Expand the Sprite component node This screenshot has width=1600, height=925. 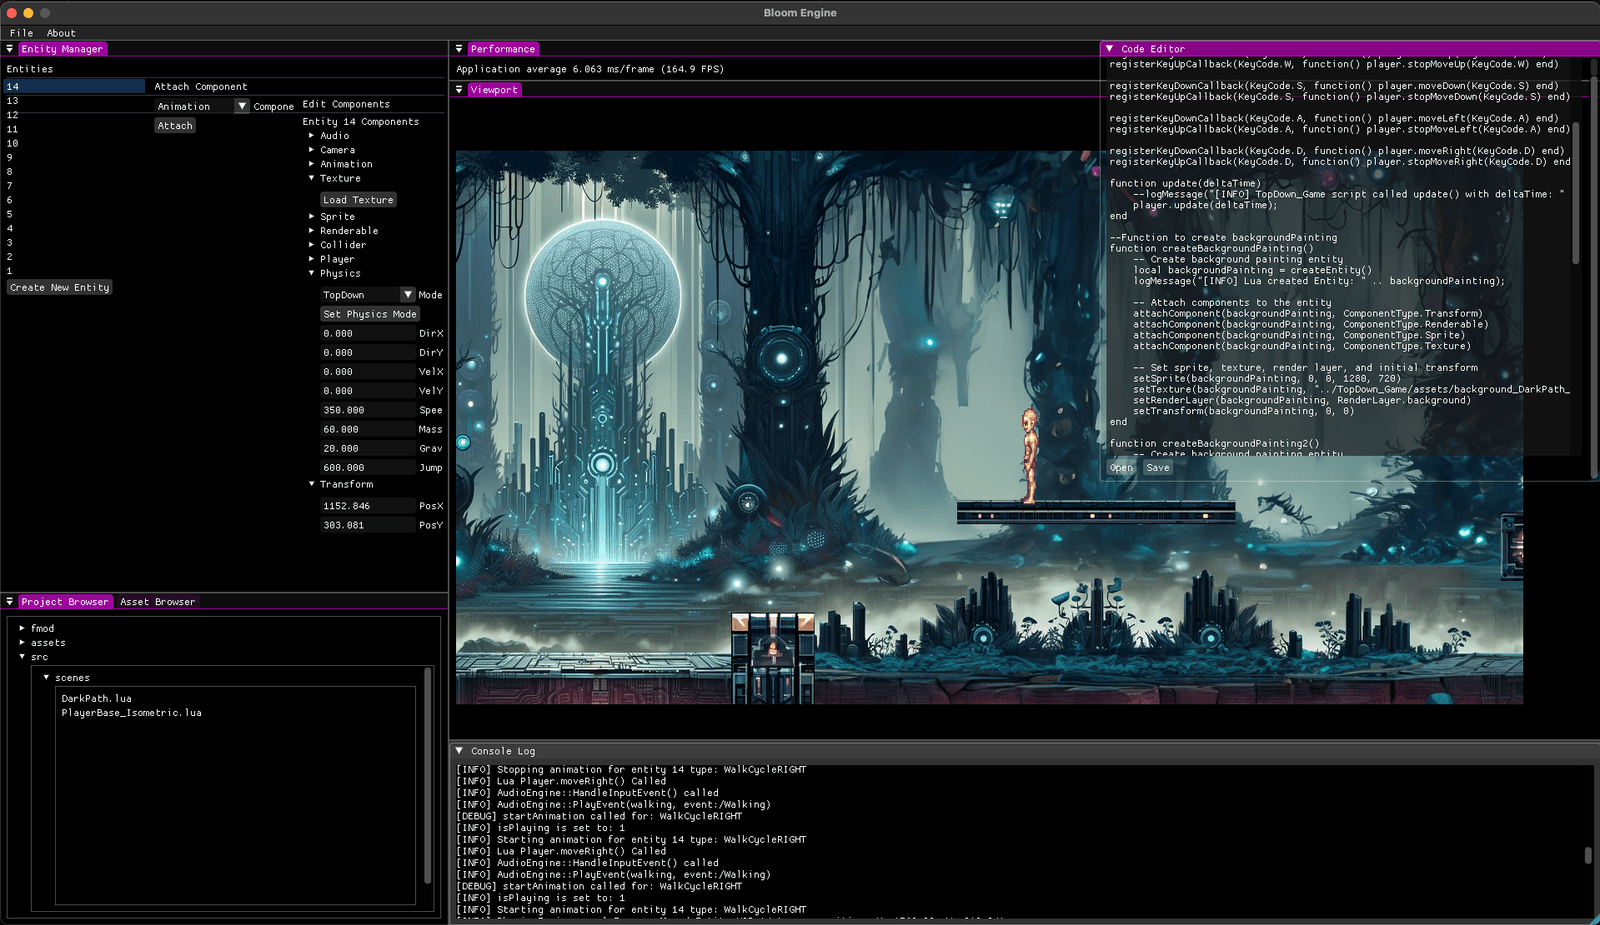312,217
